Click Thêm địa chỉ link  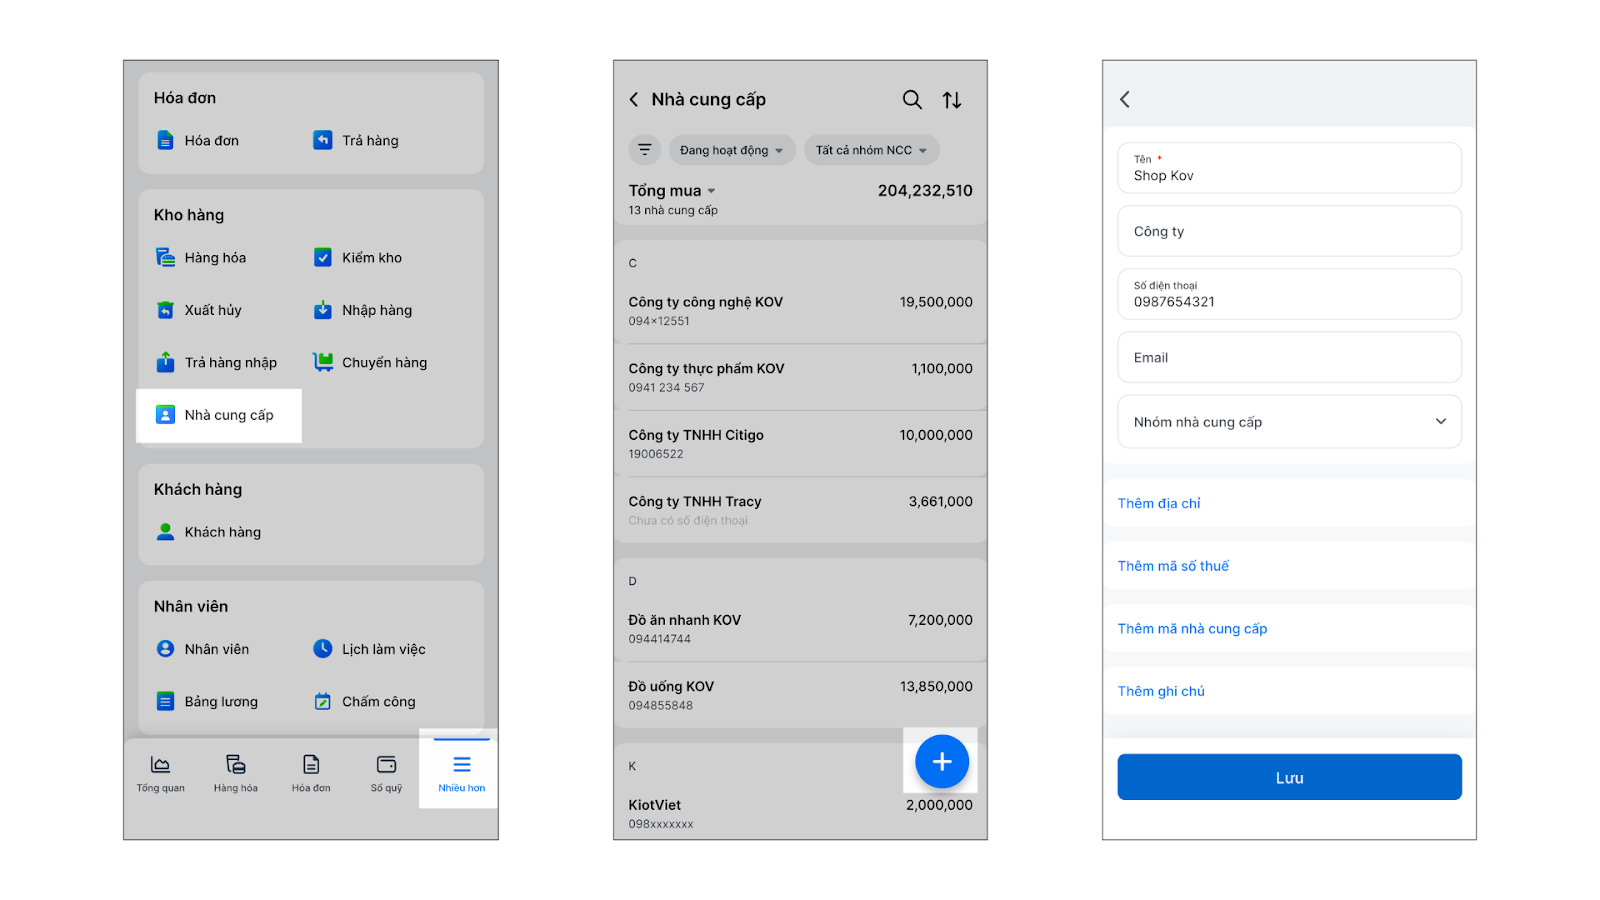pyautogui.click(x=1159, y=504)
